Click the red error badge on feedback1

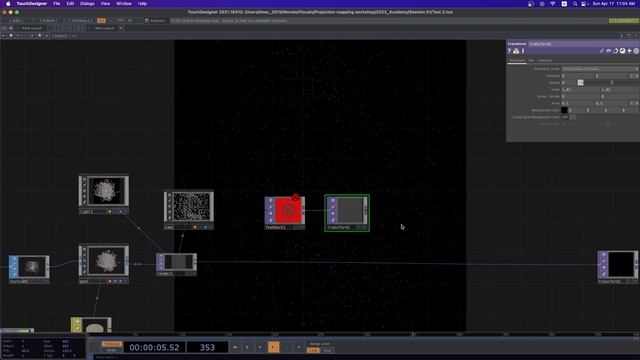tap(296, 198)
